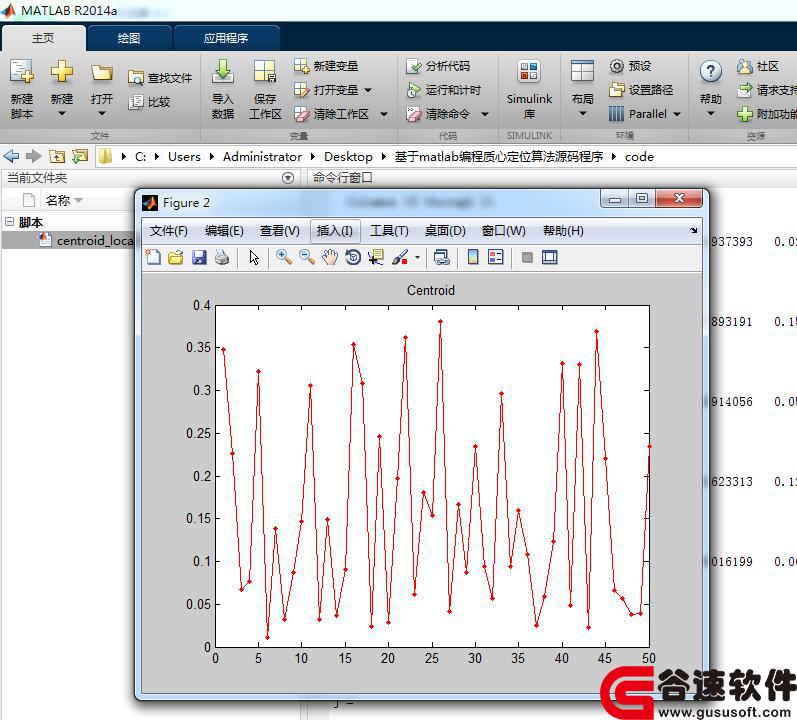
Task: Save the figure with the floppy icon
Action: point(199,257)
